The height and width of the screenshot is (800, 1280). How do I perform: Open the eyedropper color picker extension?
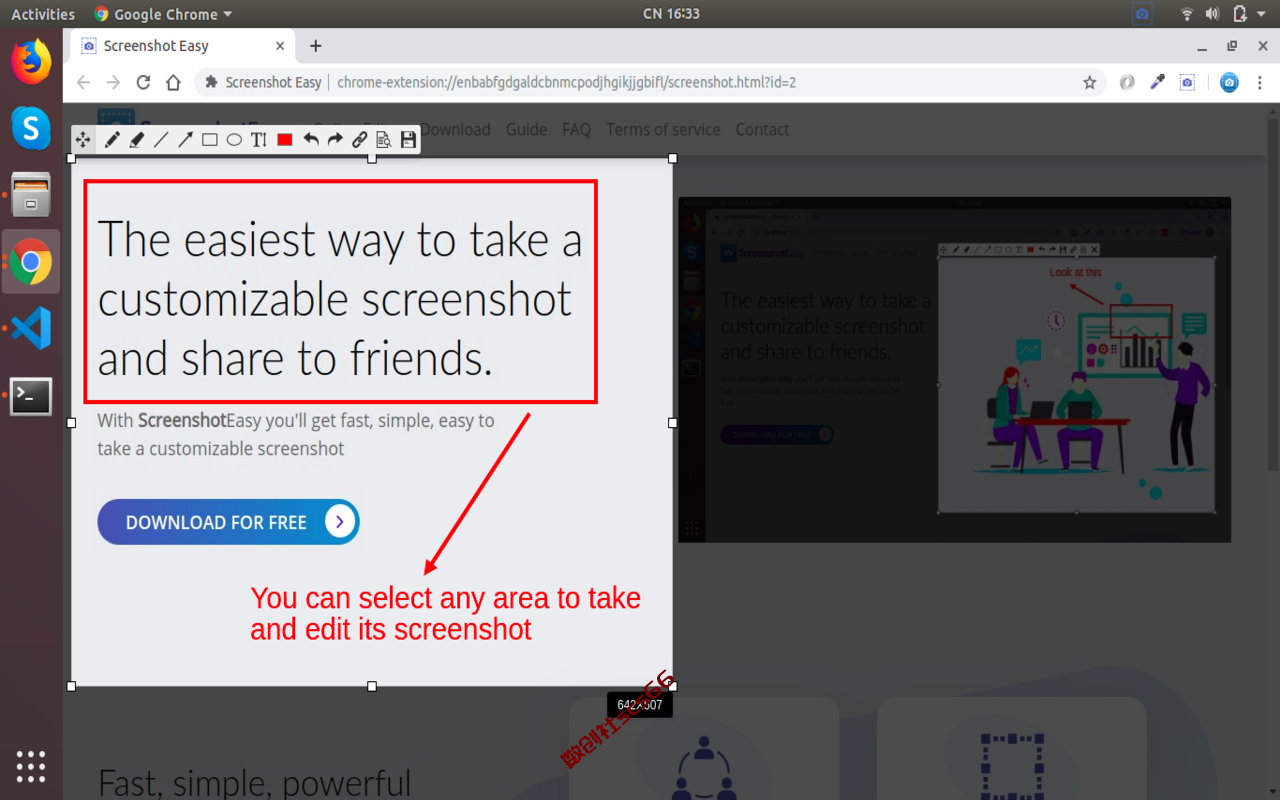[x=1157, y=83]
